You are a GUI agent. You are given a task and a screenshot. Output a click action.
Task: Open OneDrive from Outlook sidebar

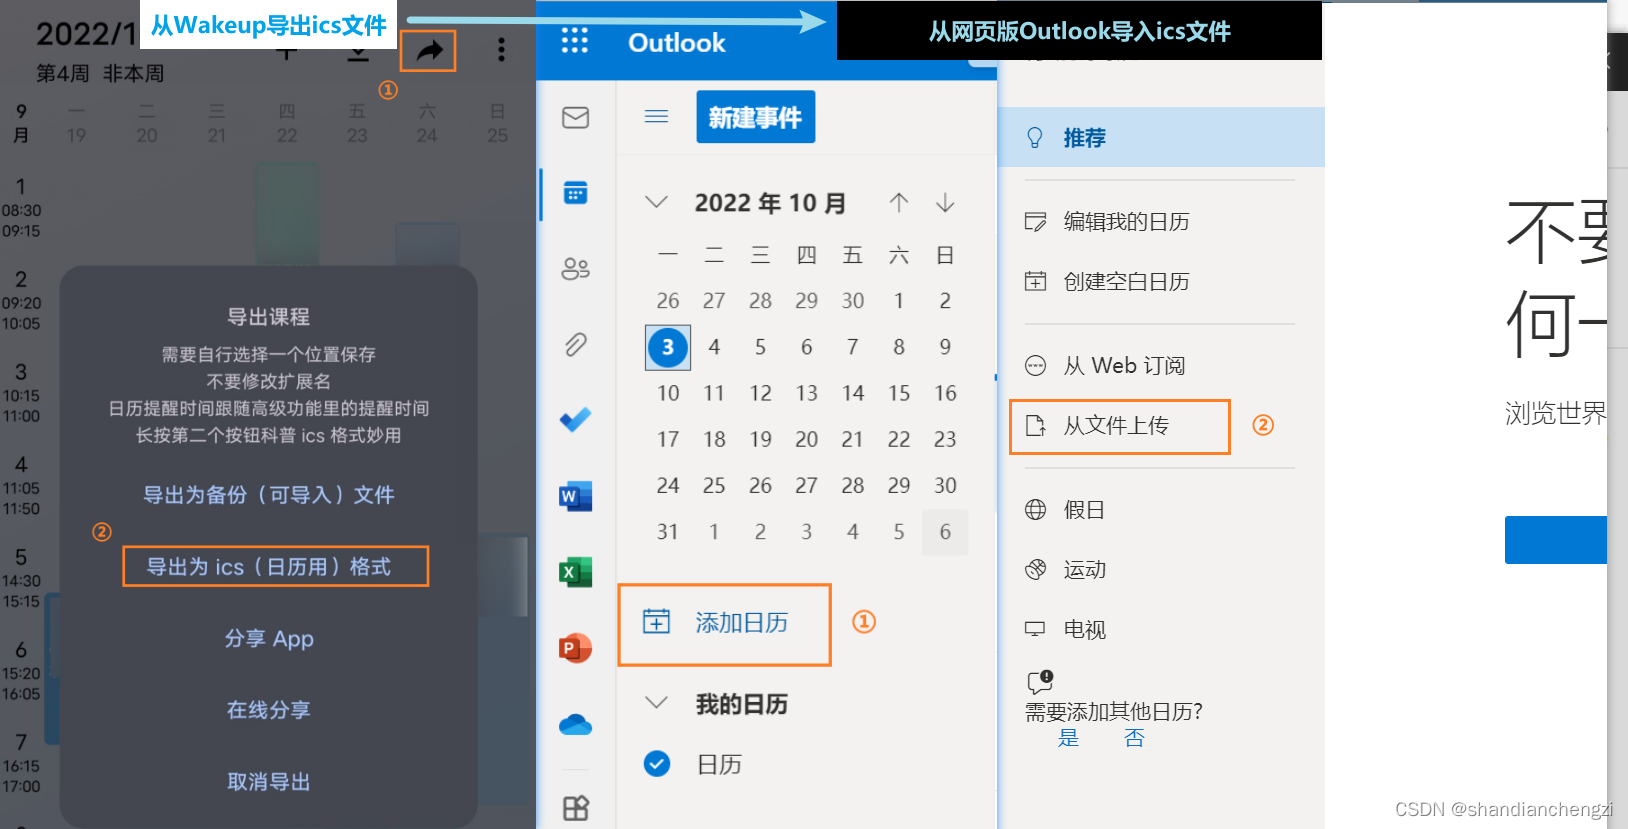tap(576, 724)
